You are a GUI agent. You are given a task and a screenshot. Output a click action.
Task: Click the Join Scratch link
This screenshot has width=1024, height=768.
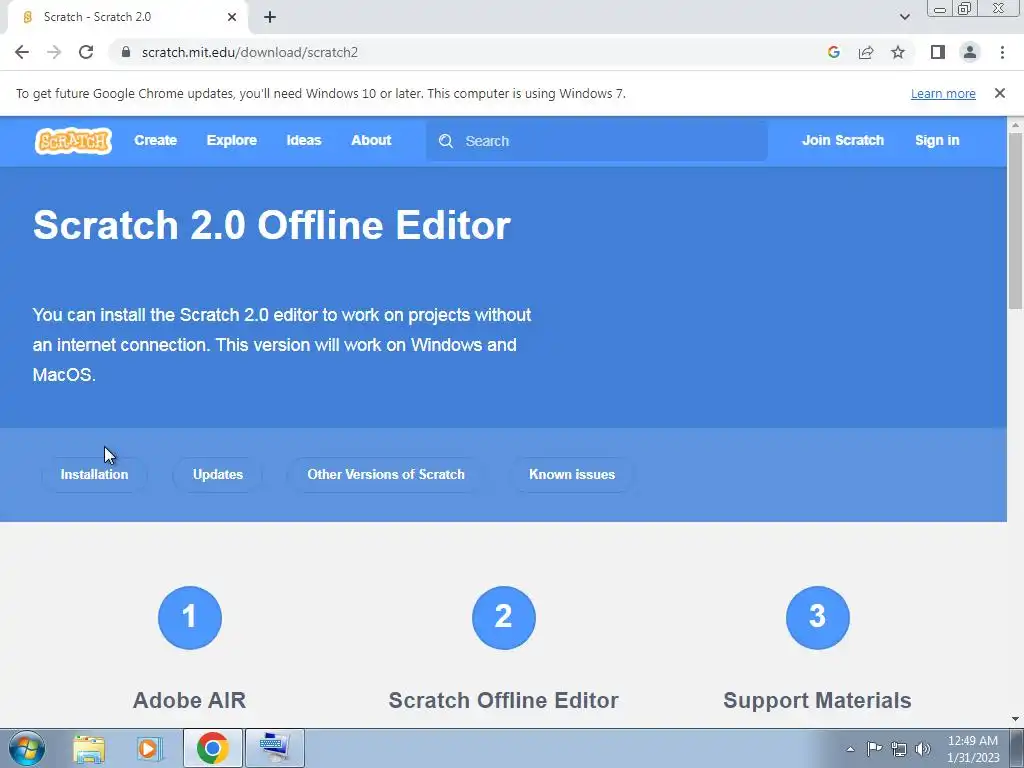coord(843,140)
